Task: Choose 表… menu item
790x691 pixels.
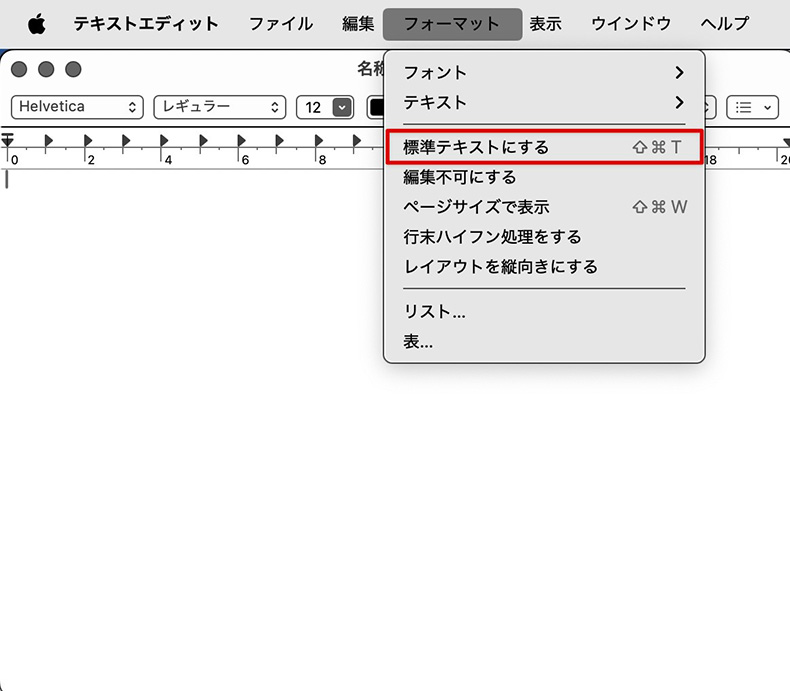Action: 544,341
